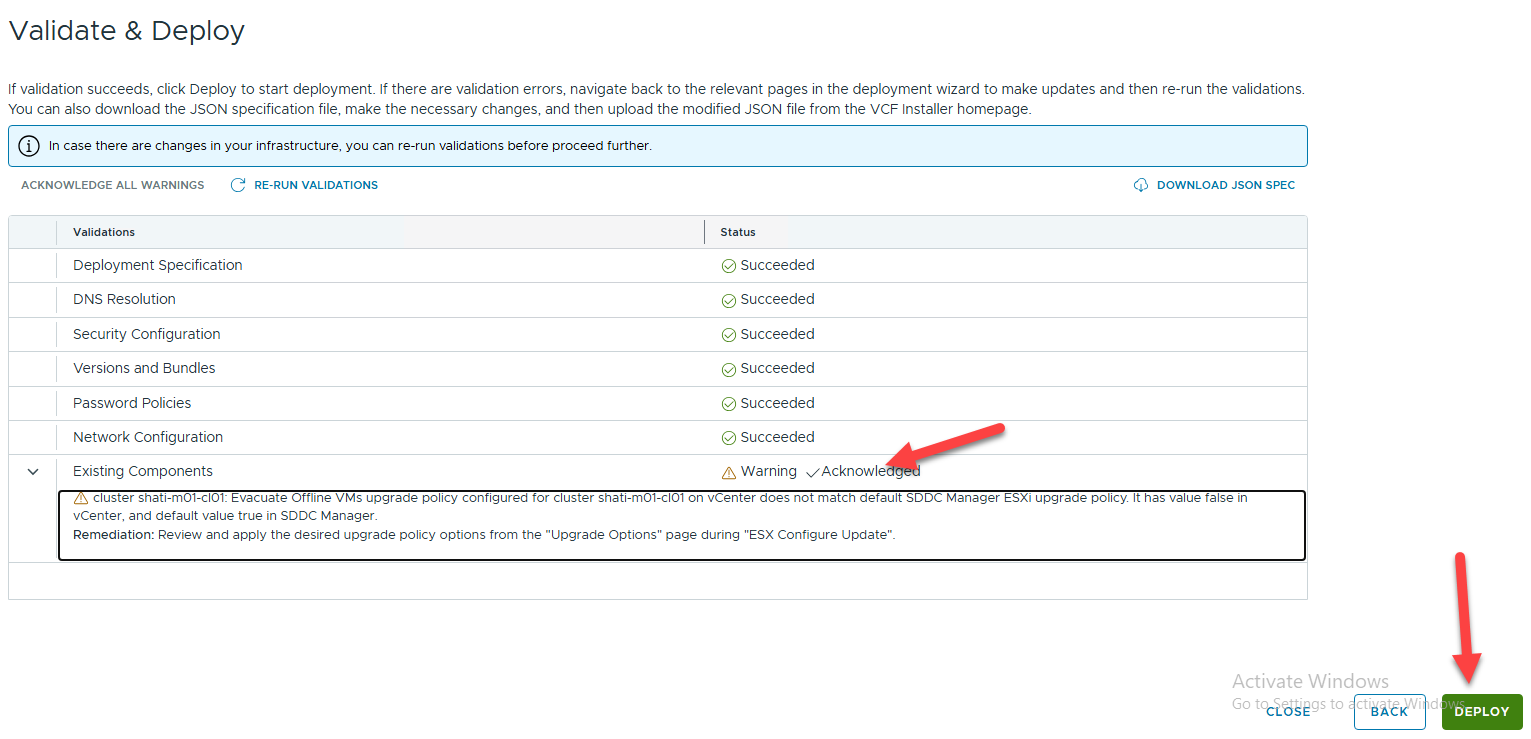
Task: Click the info icon in the blue banner
Action: (29, 146)
